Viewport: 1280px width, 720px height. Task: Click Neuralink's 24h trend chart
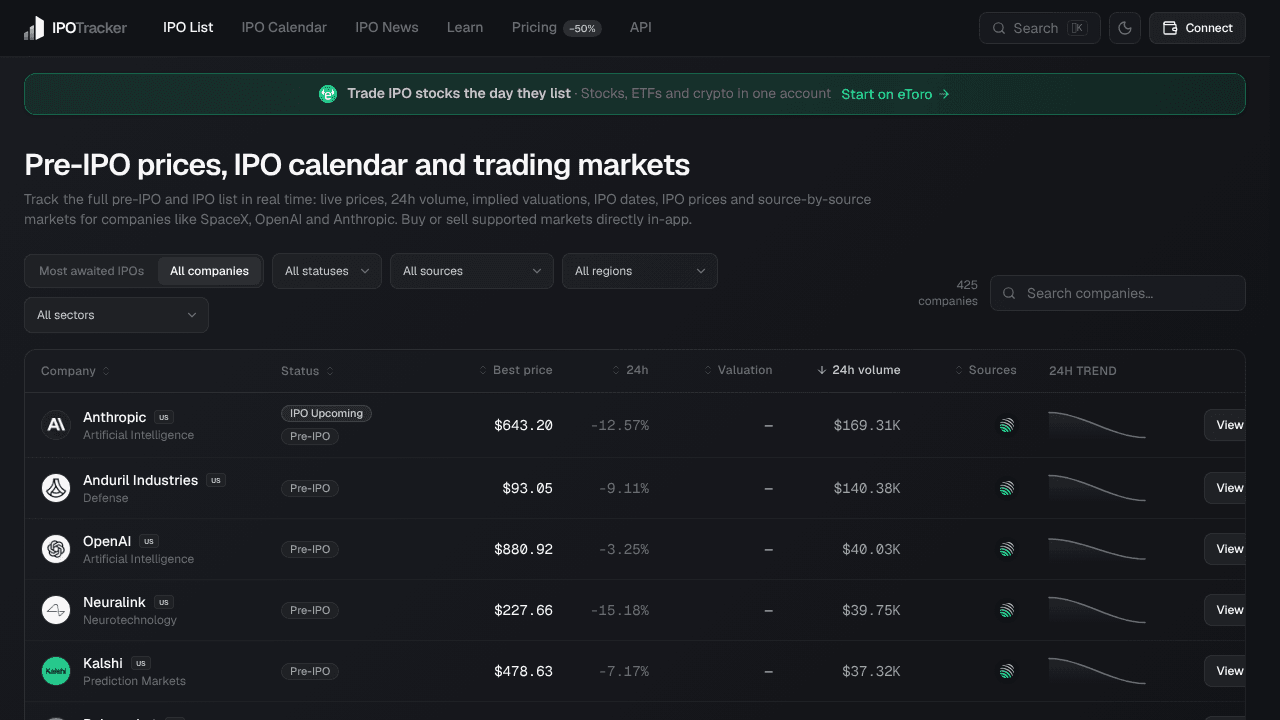[1097, 610]
